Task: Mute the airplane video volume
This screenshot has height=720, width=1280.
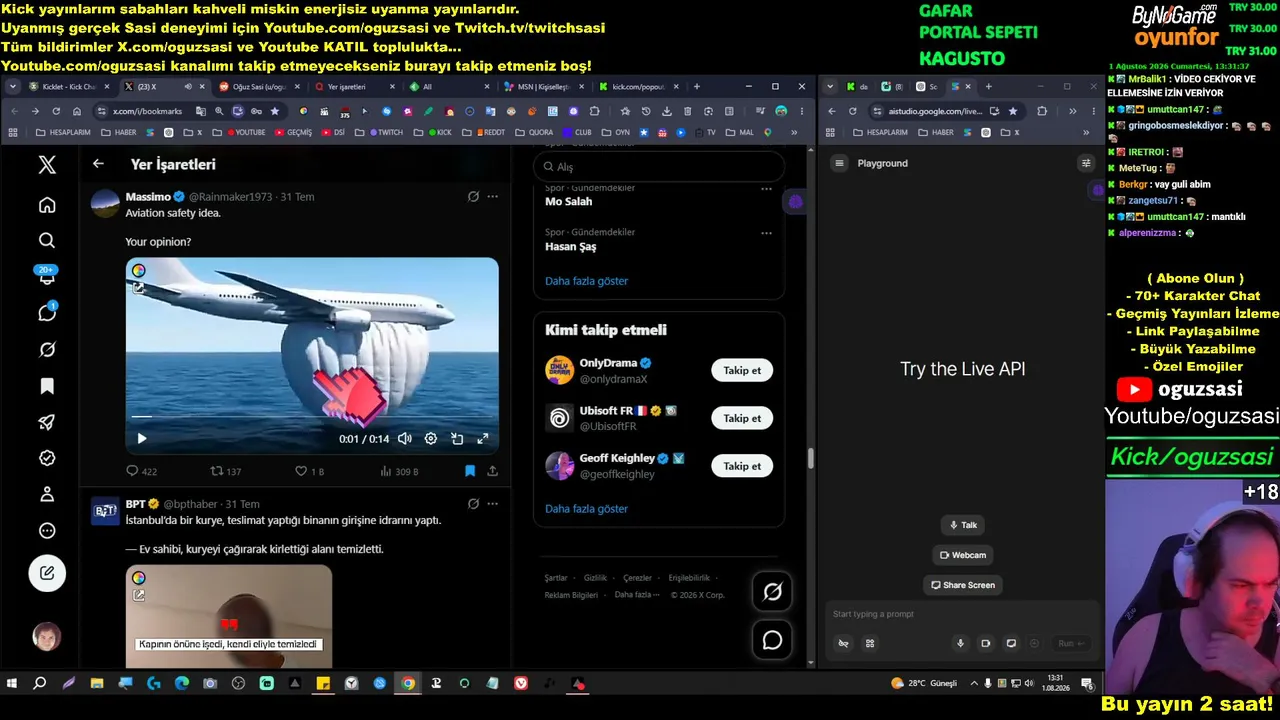Action: click(x=404, y=438)
